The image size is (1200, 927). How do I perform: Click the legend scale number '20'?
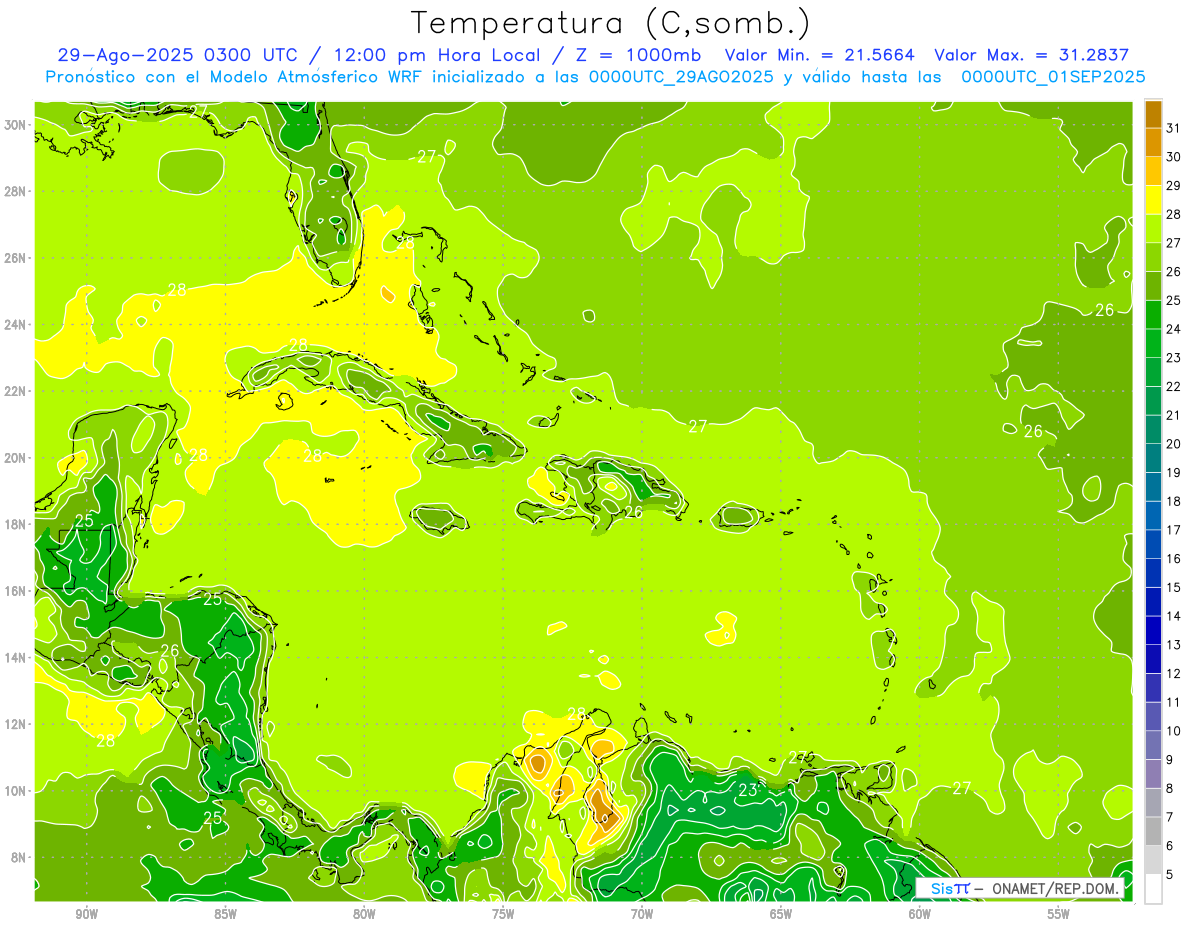(x=1174, y=444)
